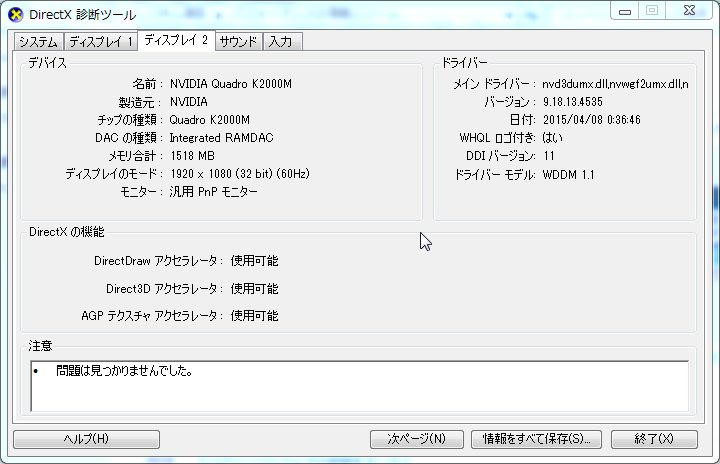
Task: Click 情報をすべて保存(S)... button
Action: pyautogui.click(x=536, y=439)
